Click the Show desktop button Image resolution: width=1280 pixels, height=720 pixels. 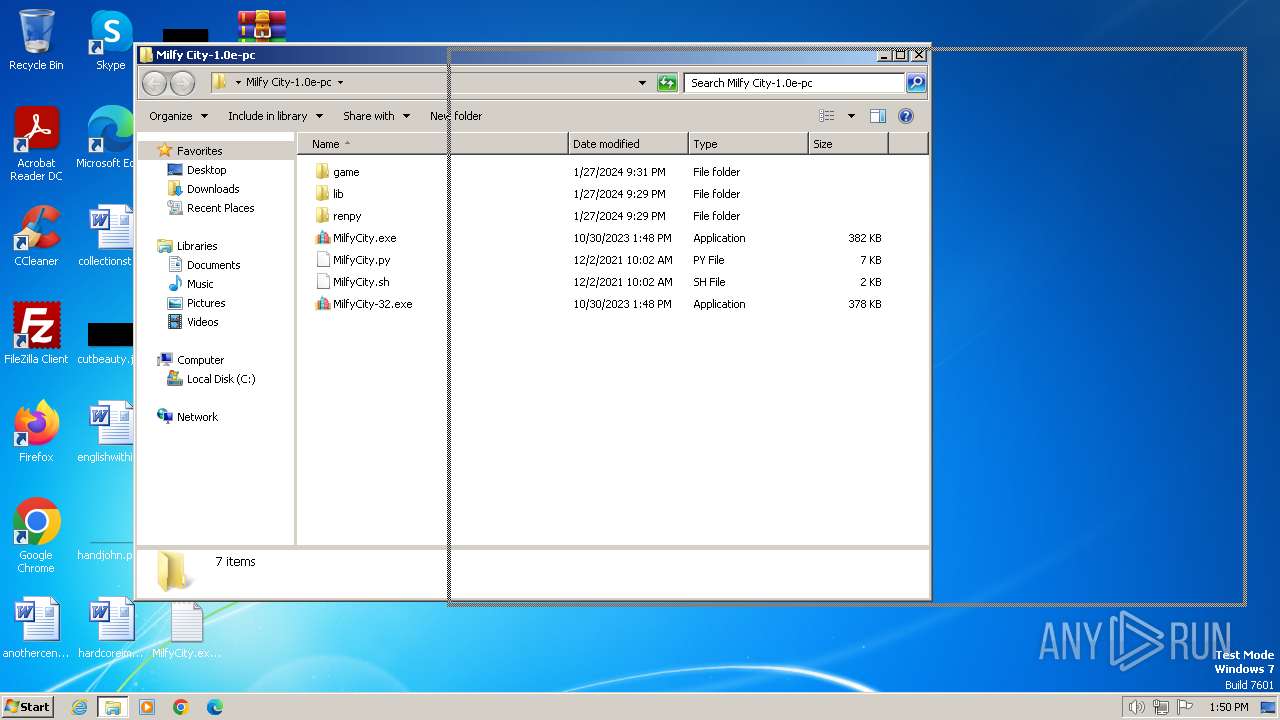(x=1268, y=707)
